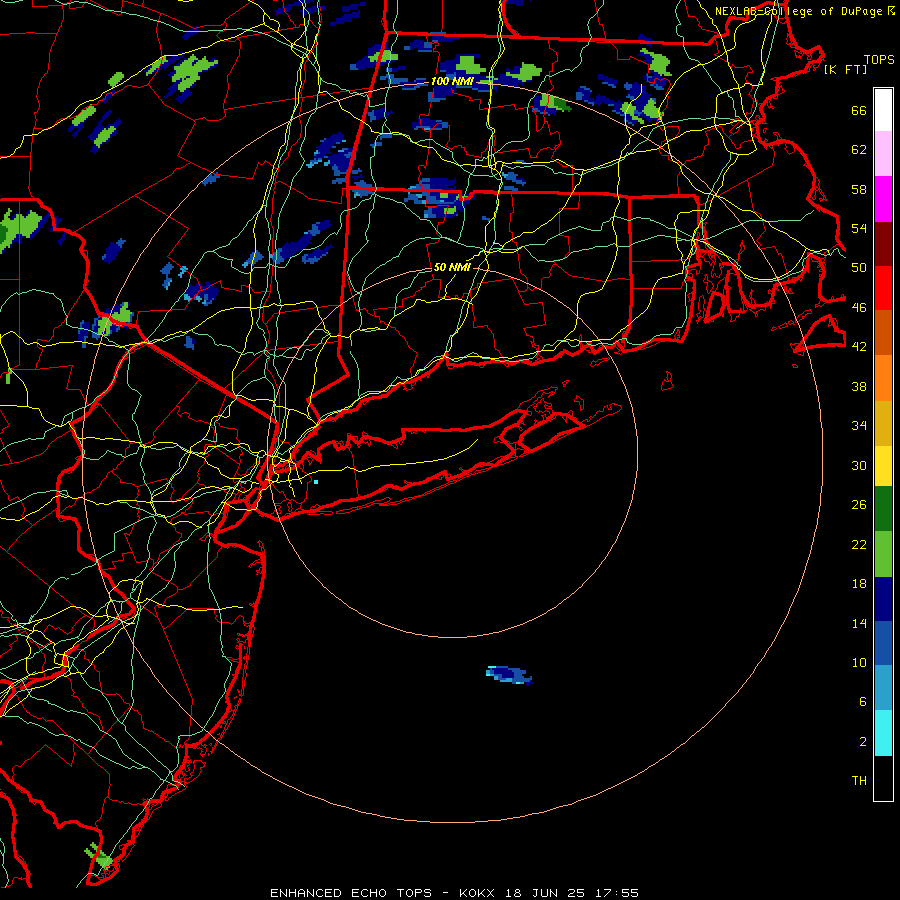Click the '38' legend value
900x900 pixels.
tap(859, 386)
